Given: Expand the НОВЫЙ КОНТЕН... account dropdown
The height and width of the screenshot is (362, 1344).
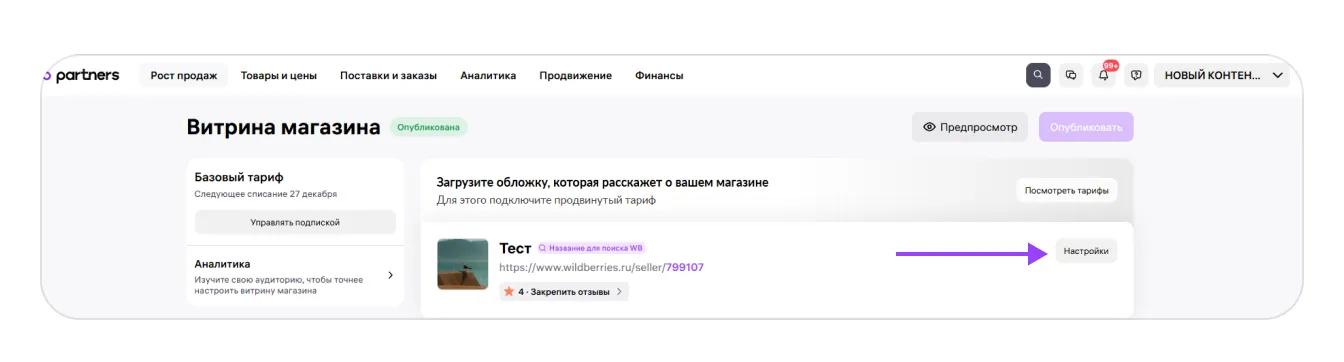Looking at the screenshot, I should pos(1221,75).
